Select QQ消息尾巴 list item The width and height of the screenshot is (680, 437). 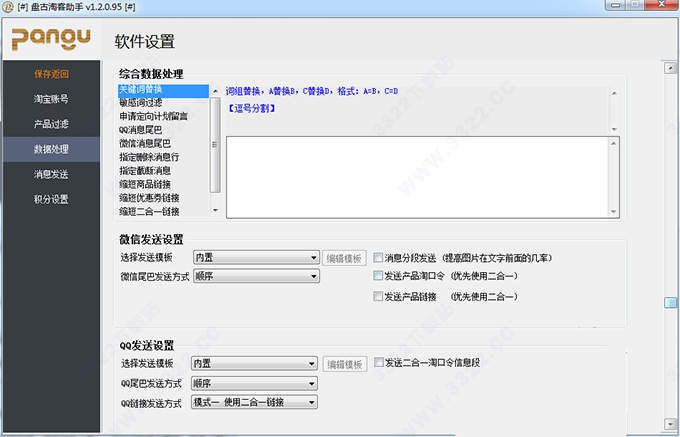[163, 130]
